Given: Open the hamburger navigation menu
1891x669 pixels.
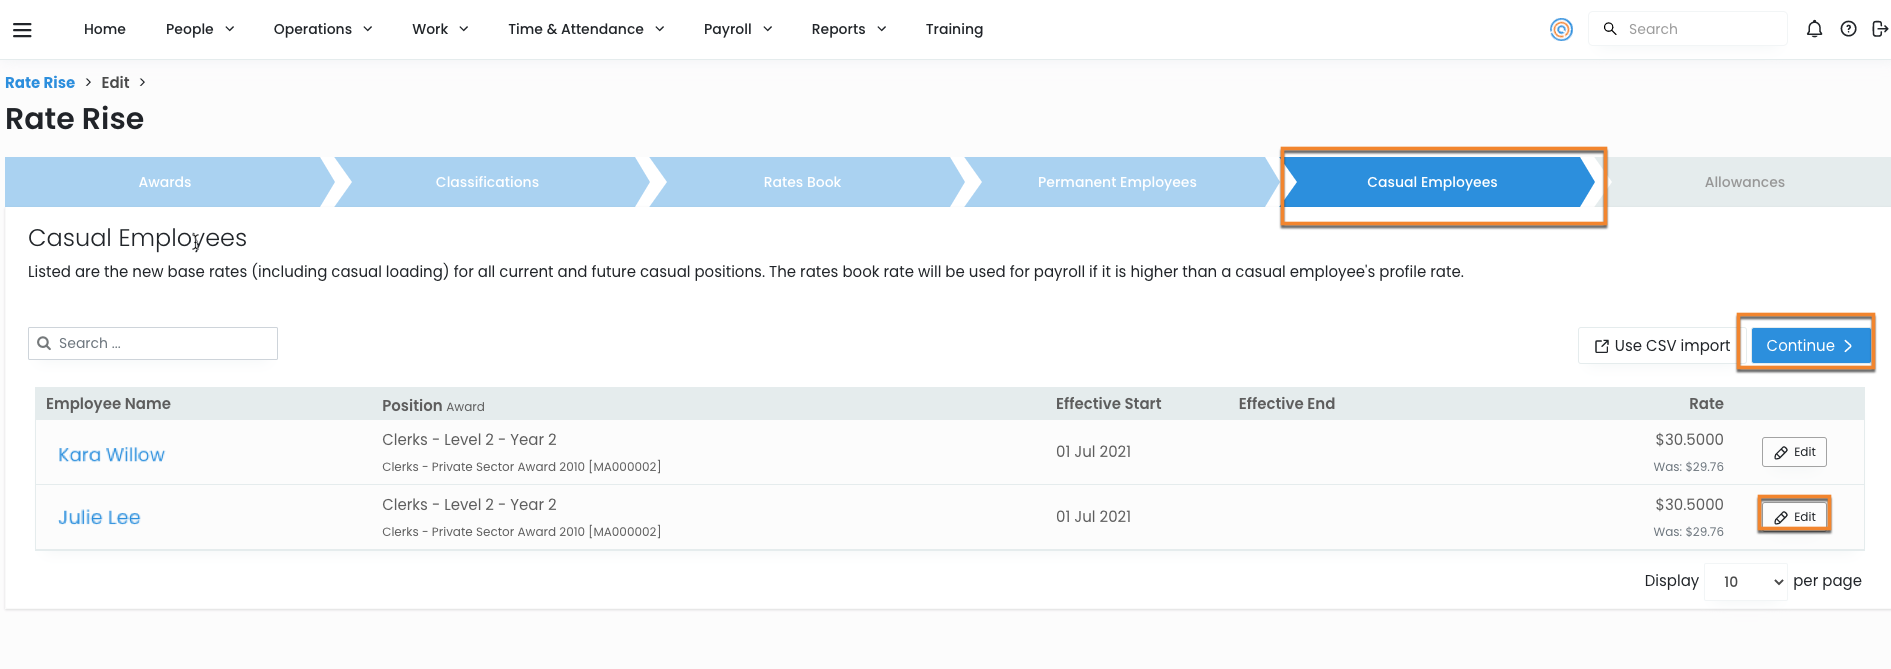Looking at the screenshot, I should click(22, 30).
